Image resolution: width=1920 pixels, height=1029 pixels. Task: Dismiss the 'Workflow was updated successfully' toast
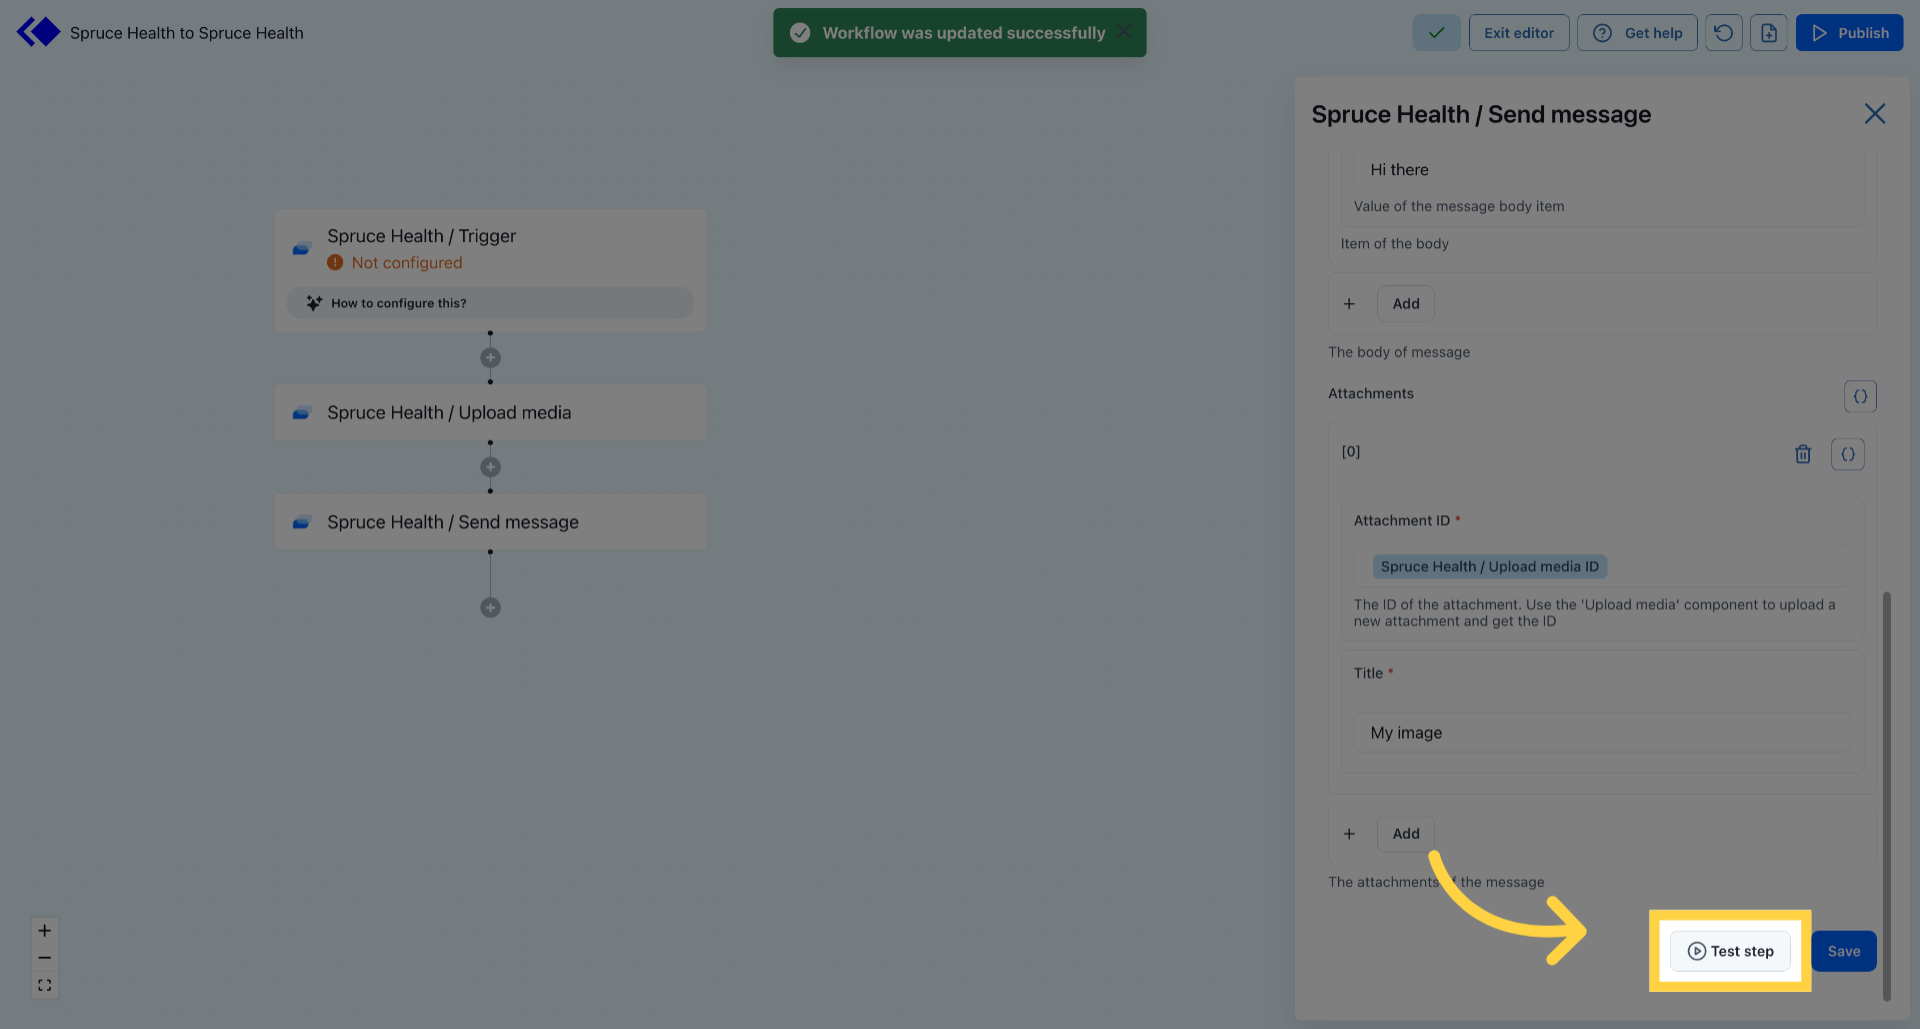1124,32
